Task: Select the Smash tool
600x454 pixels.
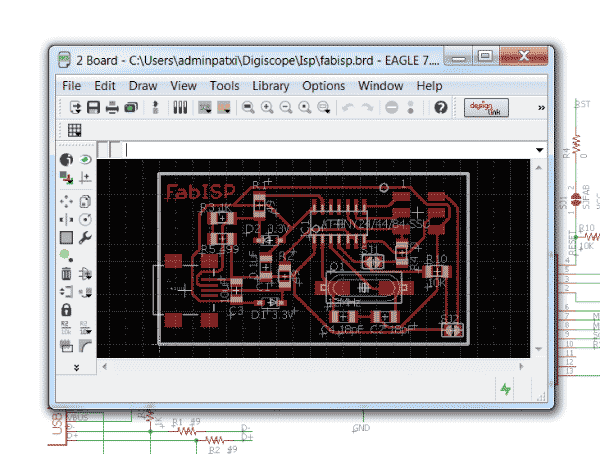Action: click(66, 346)
